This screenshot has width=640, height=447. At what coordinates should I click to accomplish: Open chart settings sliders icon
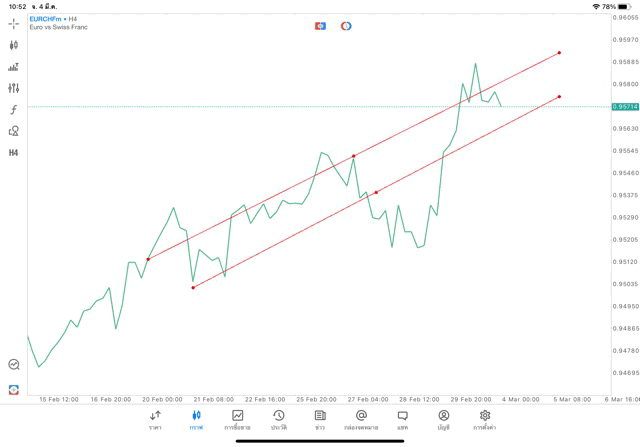tap(14, 88)
